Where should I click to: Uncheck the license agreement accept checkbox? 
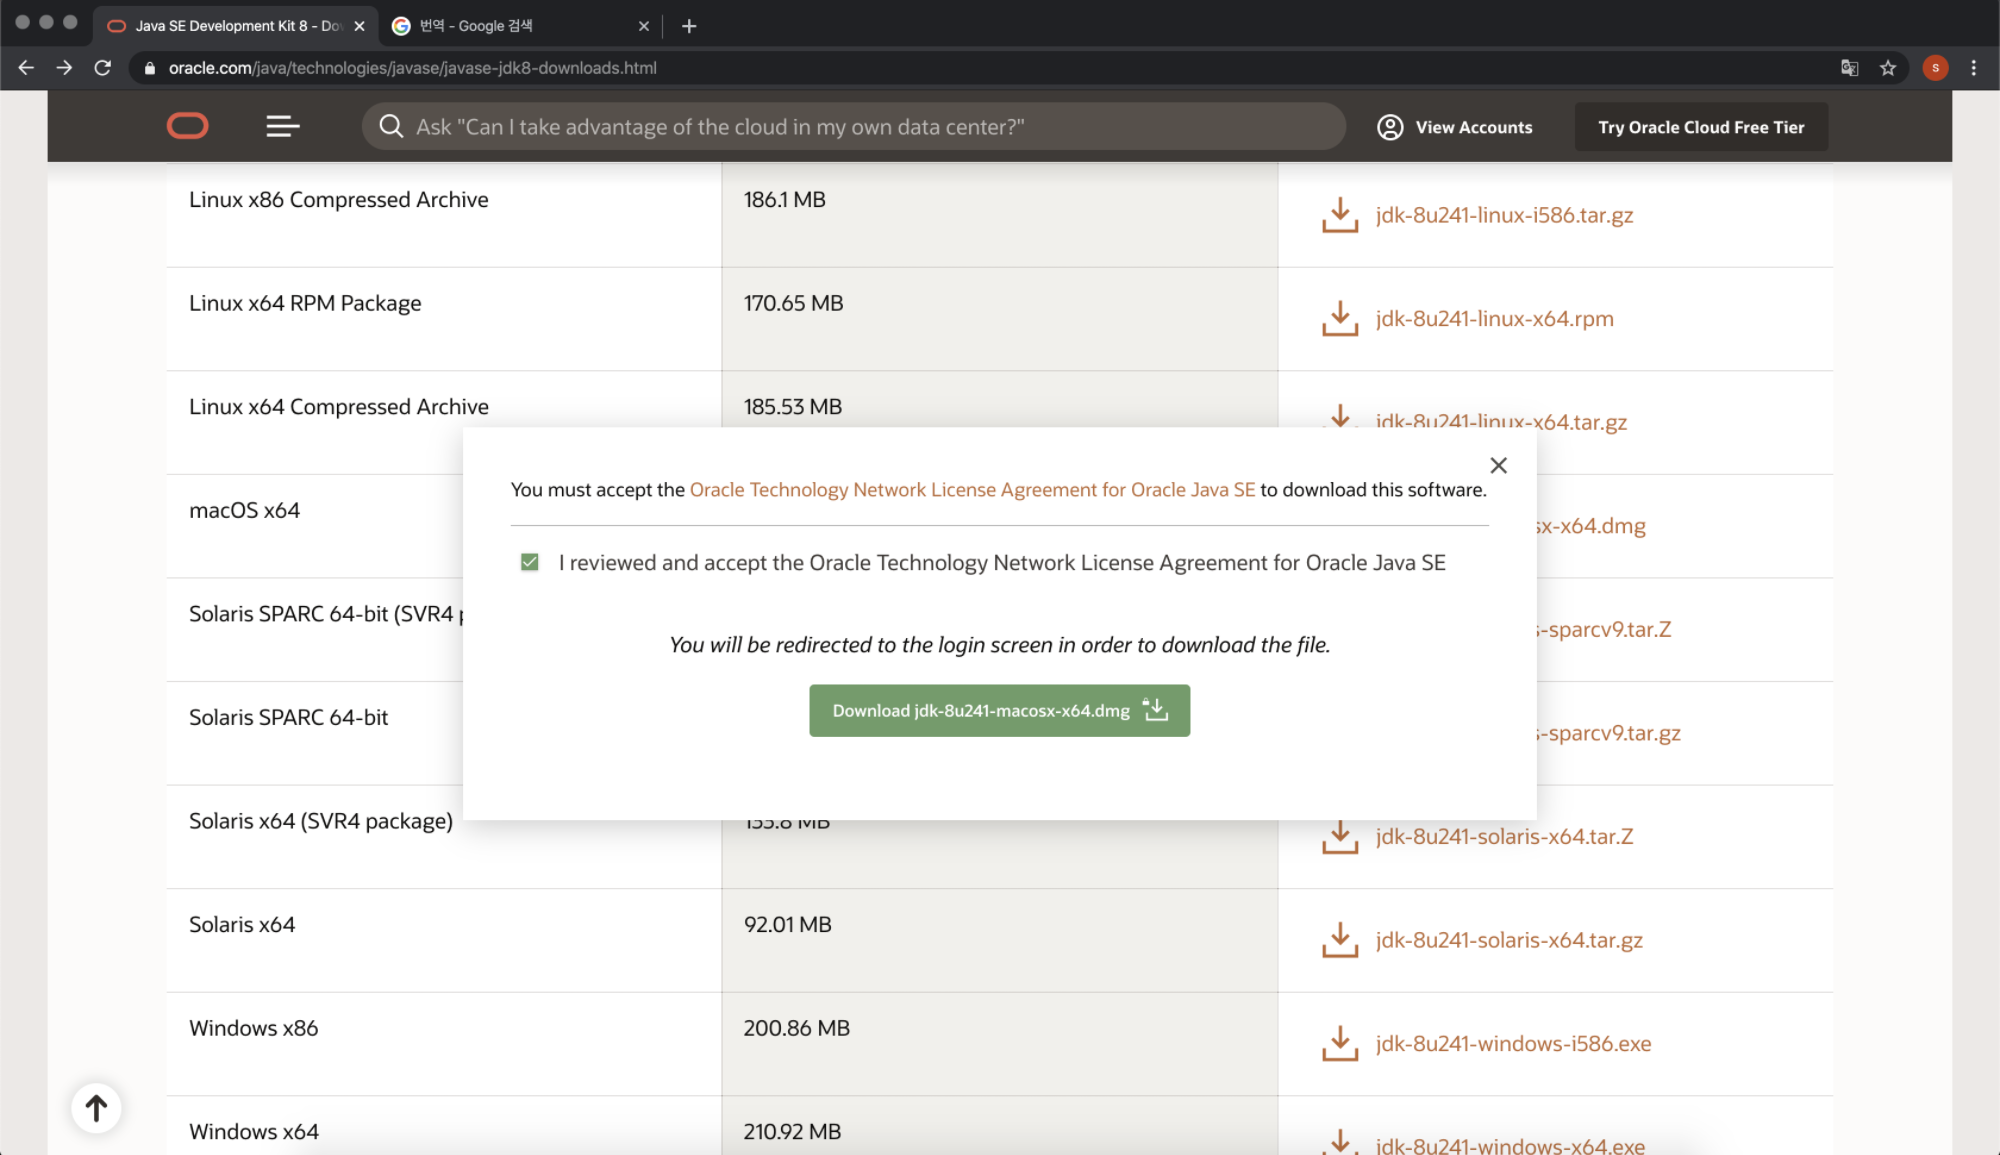530,563
